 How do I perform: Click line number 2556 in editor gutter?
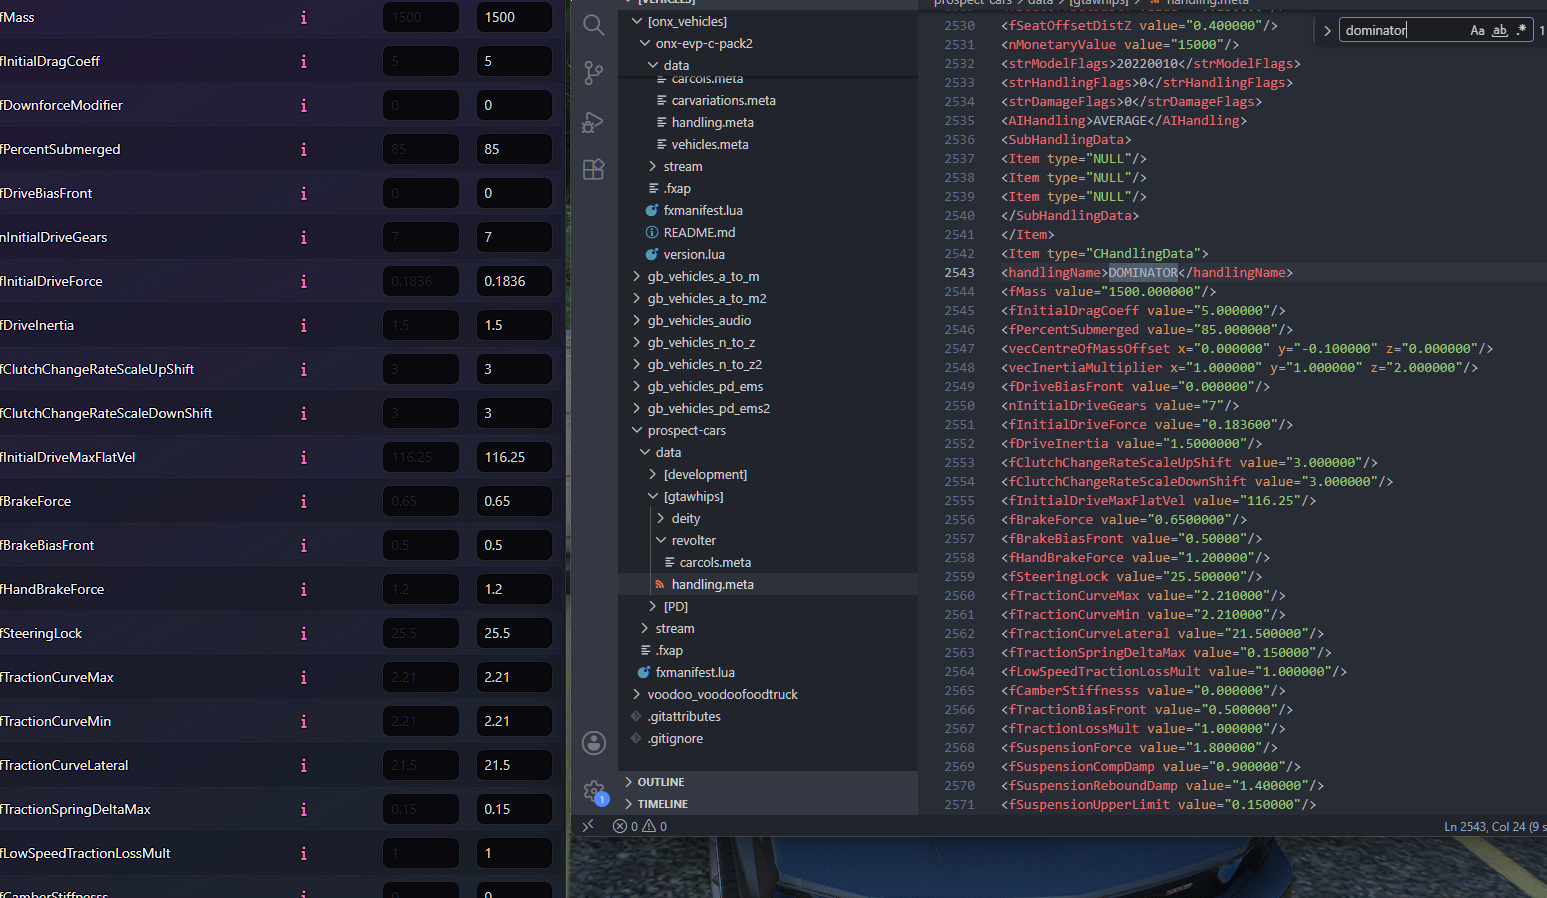coord(959,519)
